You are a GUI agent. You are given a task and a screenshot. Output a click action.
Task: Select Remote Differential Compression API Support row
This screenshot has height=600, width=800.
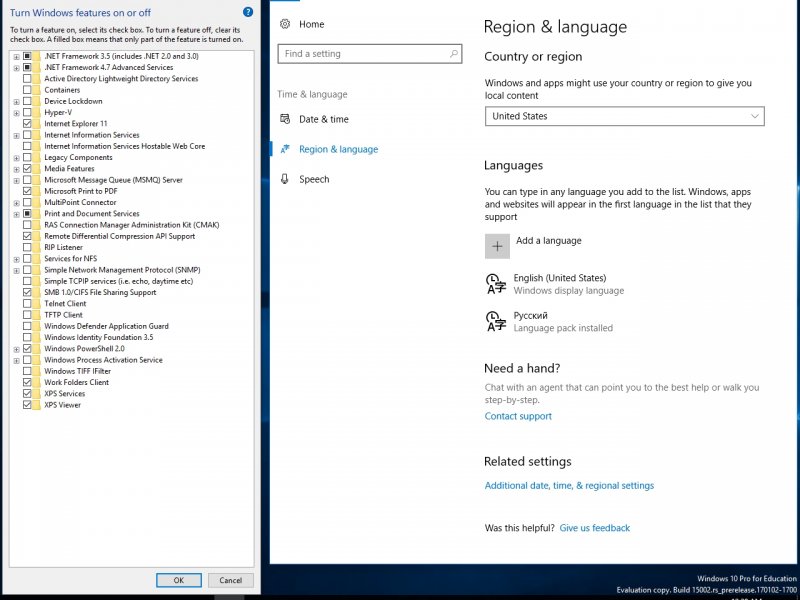point(119,236)
